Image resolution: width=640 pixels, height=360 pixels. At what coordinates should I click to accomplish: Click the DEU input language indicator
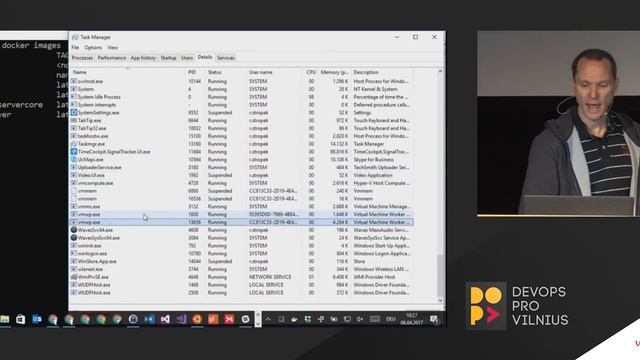391,319
